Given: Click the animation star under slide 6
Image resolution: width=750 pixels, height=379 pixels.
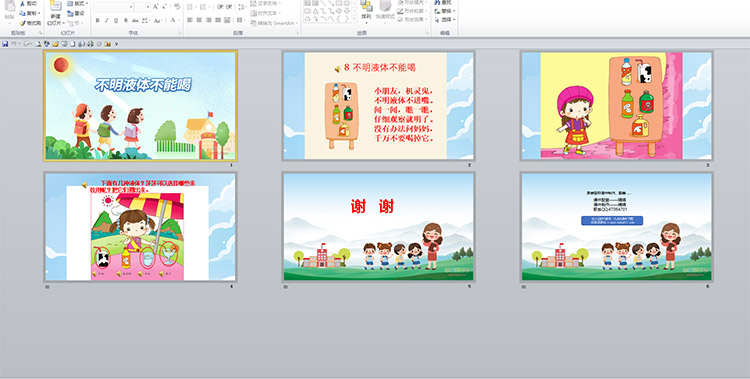Looking at the screenshot, I should tap(524, 287).
